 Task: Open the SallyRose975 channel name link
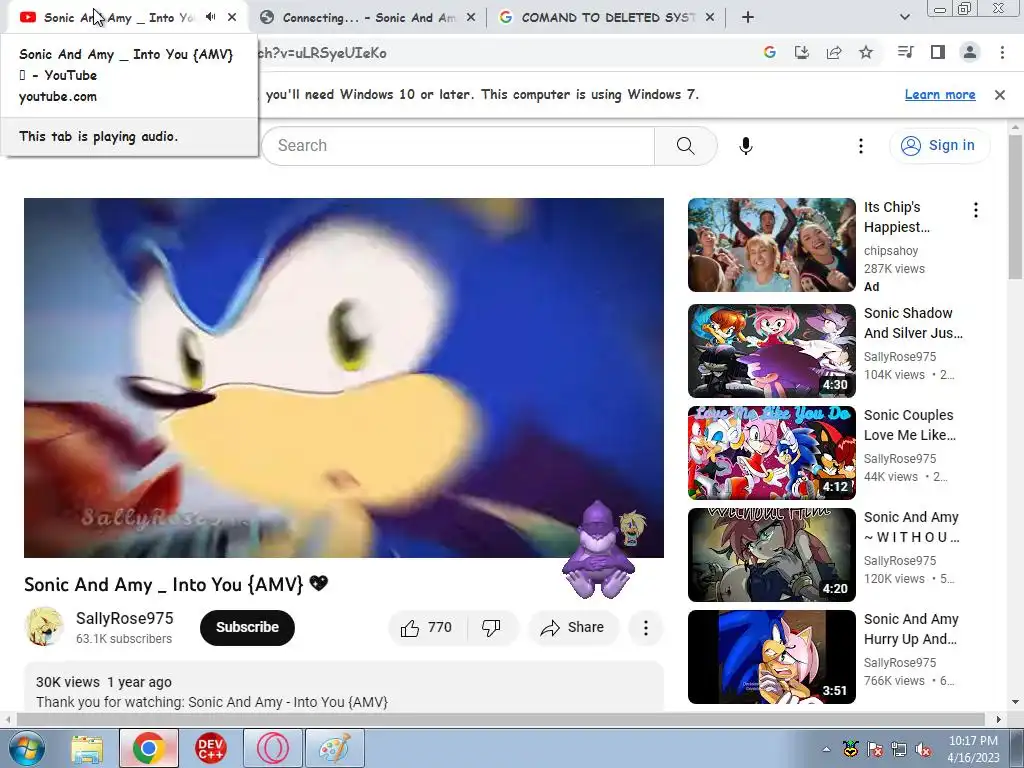click(125, 618)
